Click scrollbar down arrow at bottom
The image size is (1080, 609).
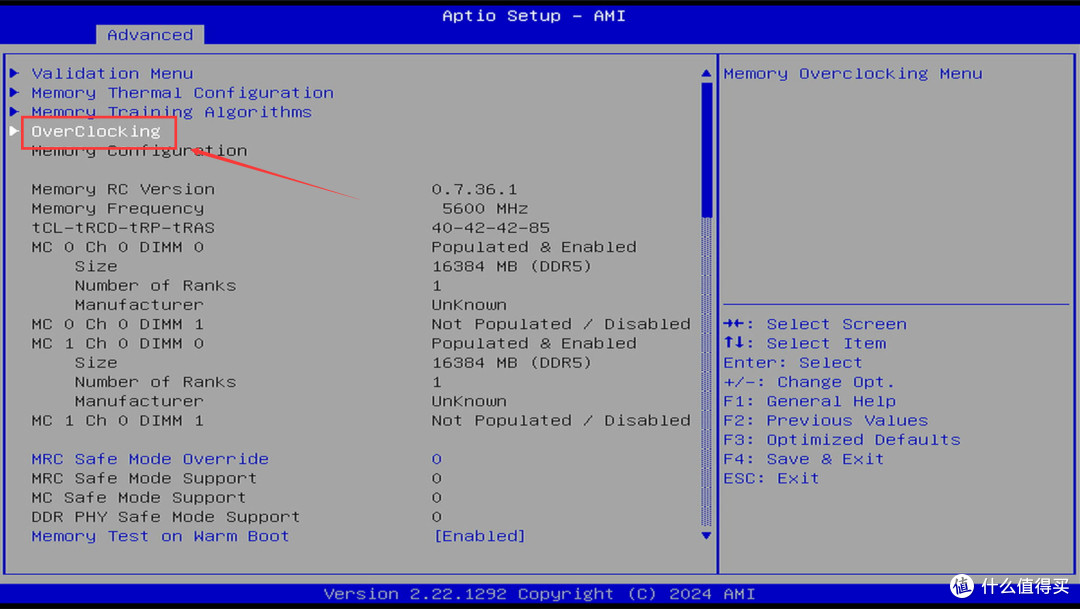point(707,536)
